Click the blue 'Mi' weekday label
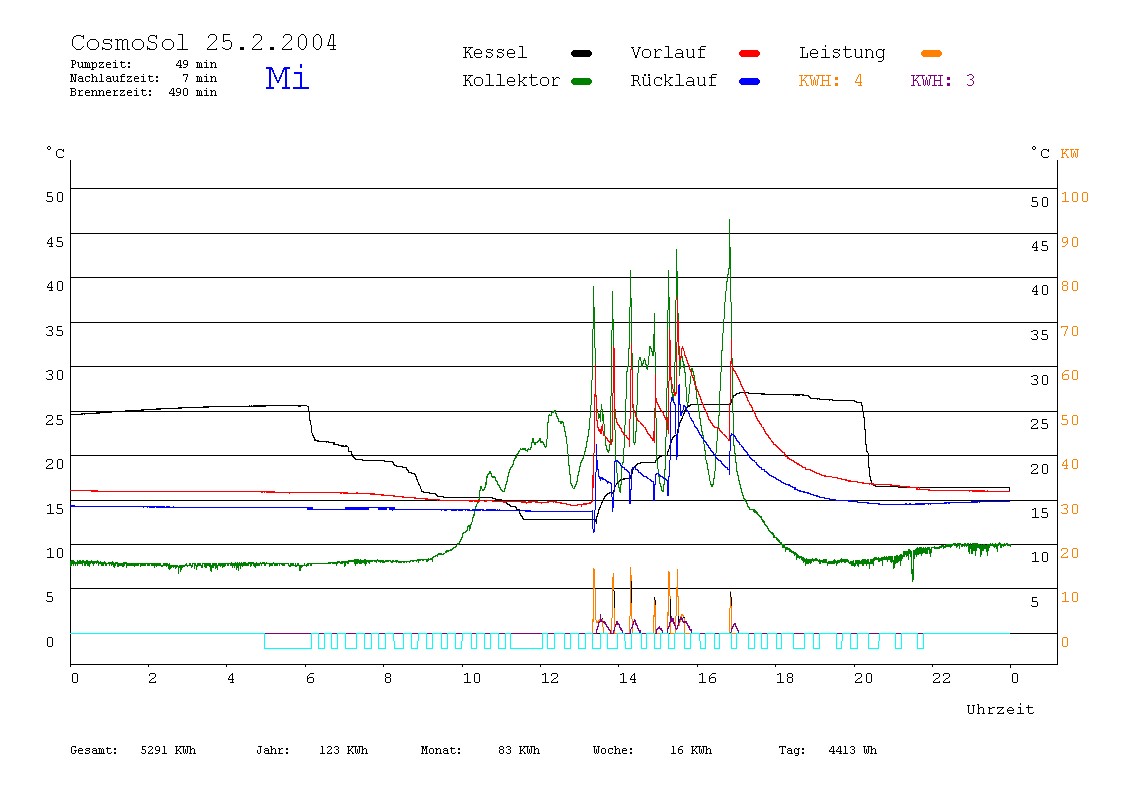The width and height of the screenshot is (1148, 812). (287, 78)
